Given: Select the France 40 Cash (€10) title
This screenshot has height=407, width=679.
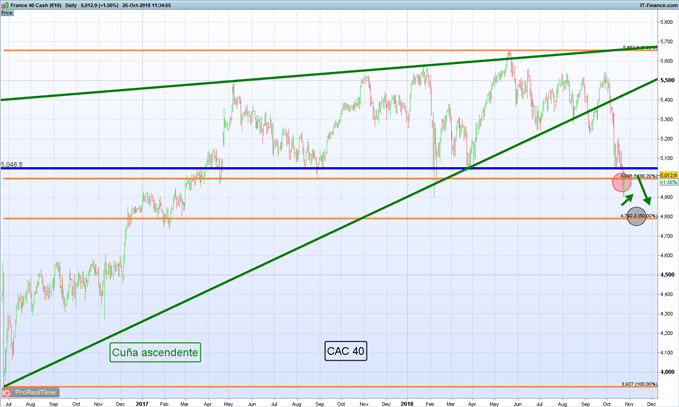Looking at the screenshot, I should [x=36, y=5].
